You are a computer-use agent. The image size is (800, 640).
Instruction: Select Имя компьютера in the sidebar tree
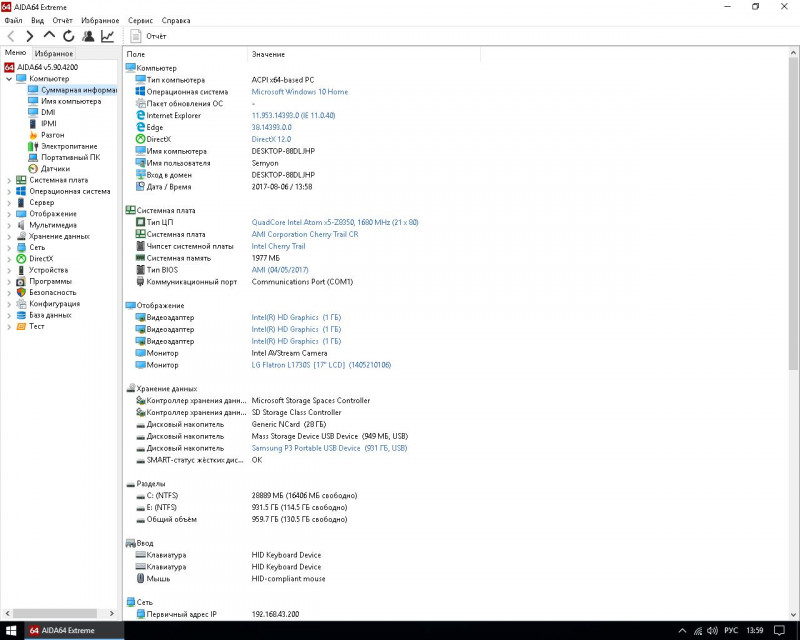(x=71, y=101)
